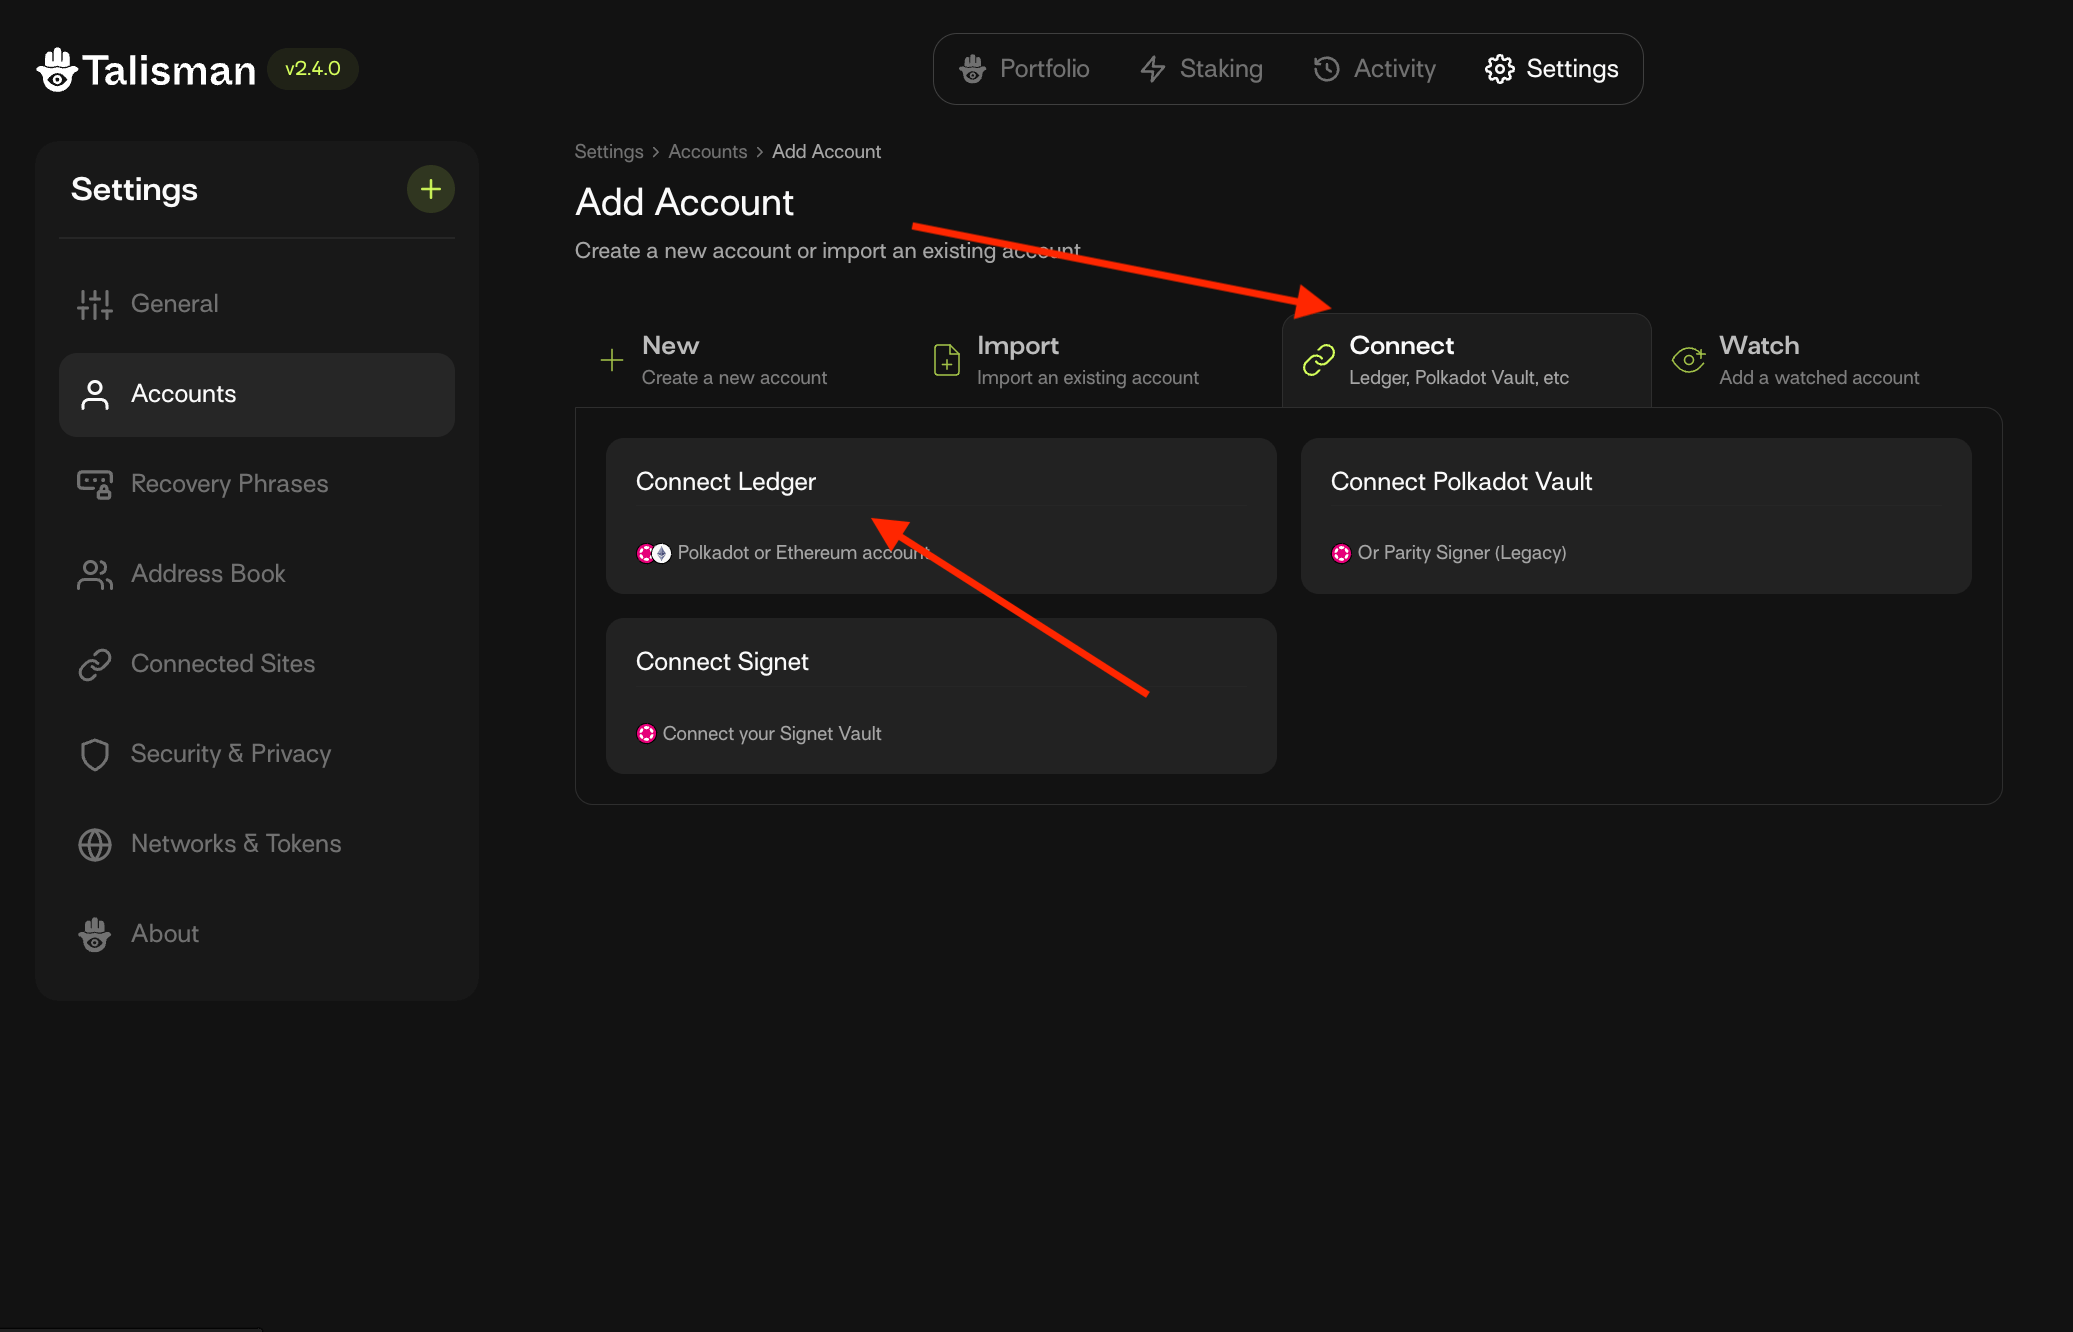Click the Connect Signet card
This screenshot has height=1332, width=2073.
pyautogui.click(x=940, y=695)
